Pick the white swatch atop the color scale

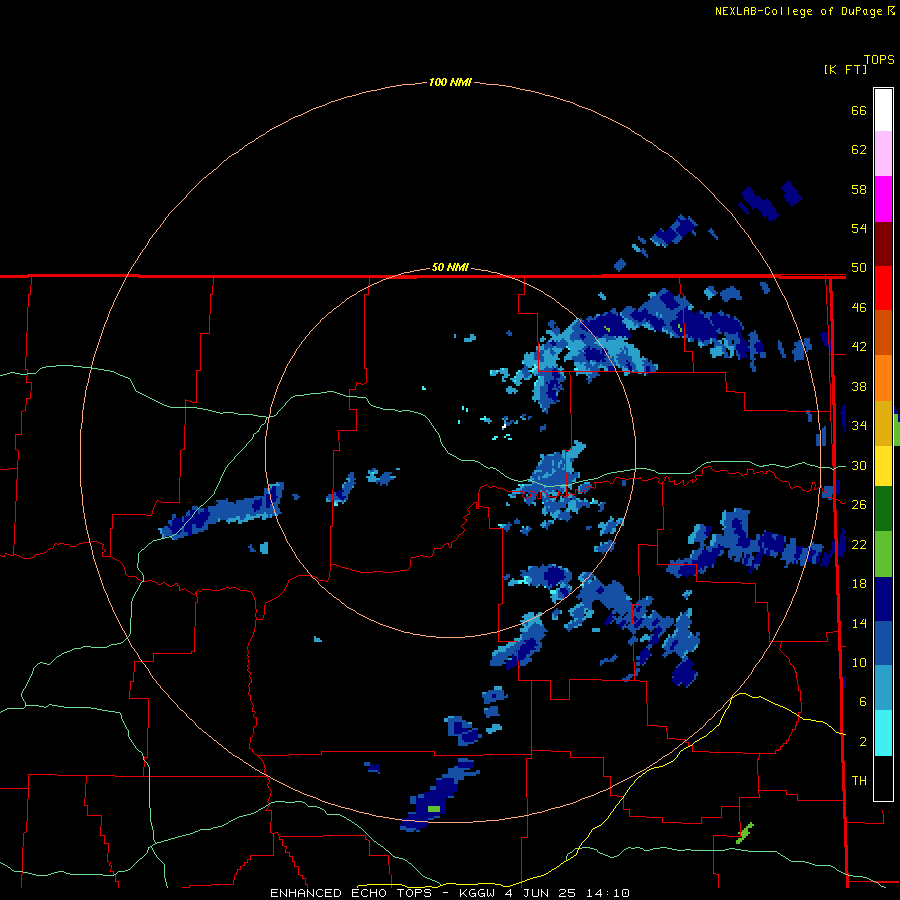[883, 110]
